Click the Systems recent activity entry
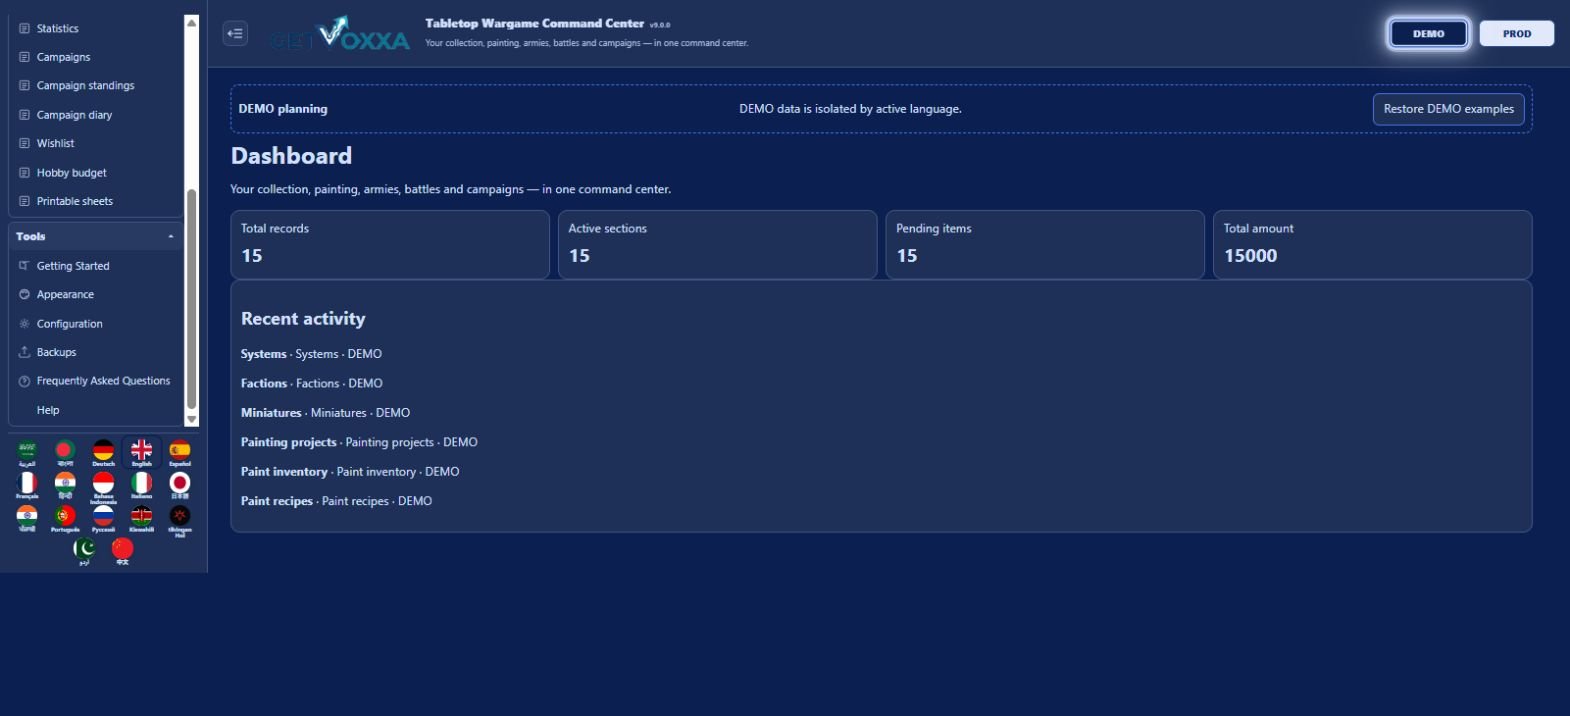The height and width of the screenshot is (716, 1570). (x=311, y=354)
